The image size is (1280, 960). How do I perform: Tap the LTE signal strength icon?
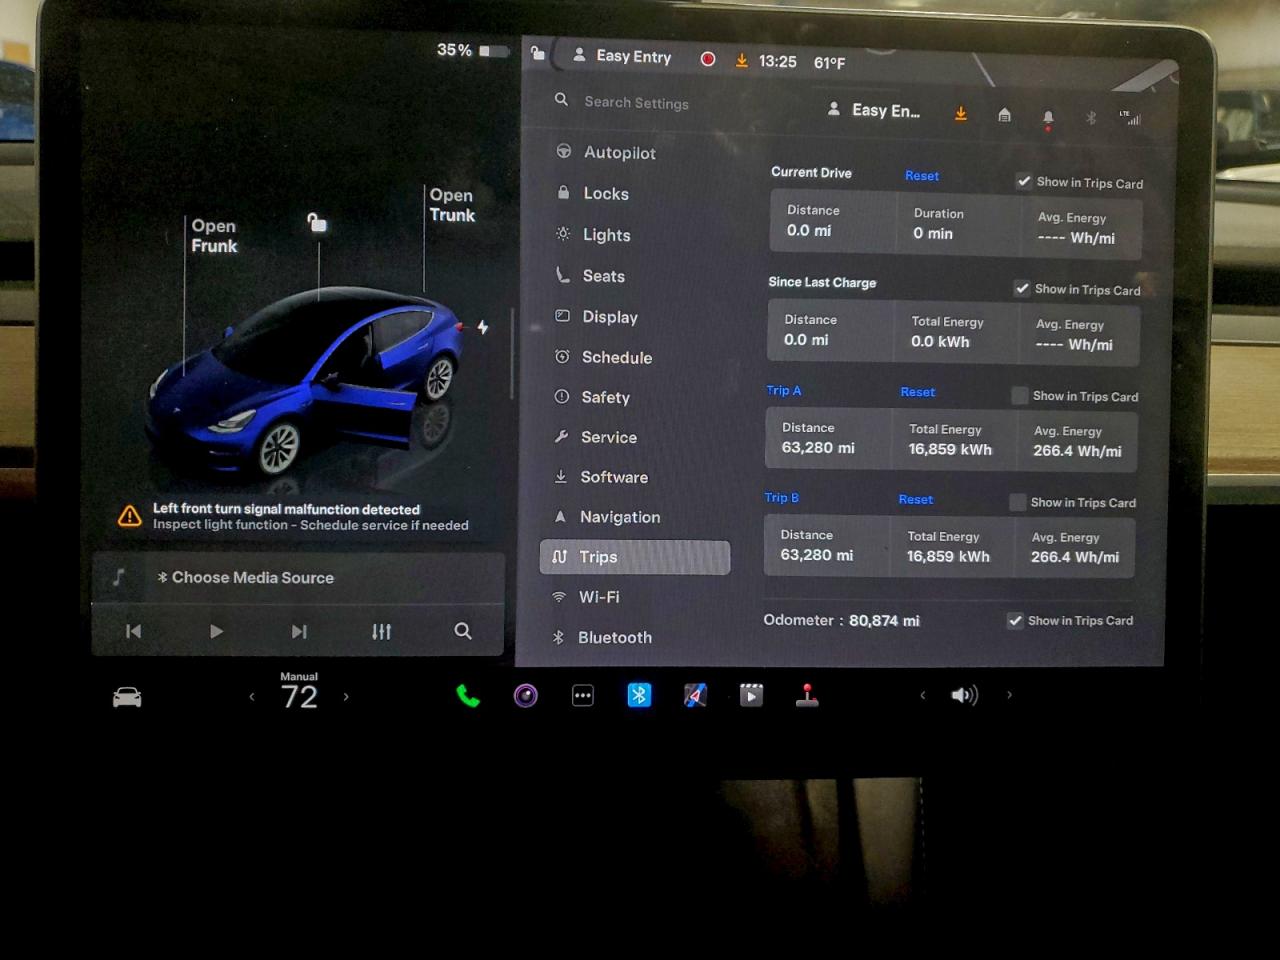pyautogui.click(x=1130, y=118)
